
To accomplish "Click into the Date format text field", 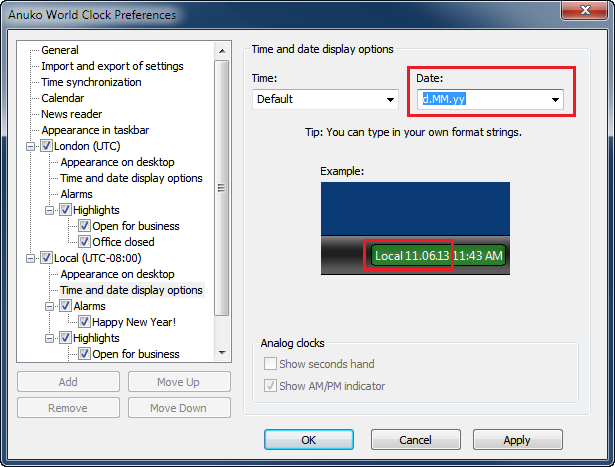I will (482, 99).
